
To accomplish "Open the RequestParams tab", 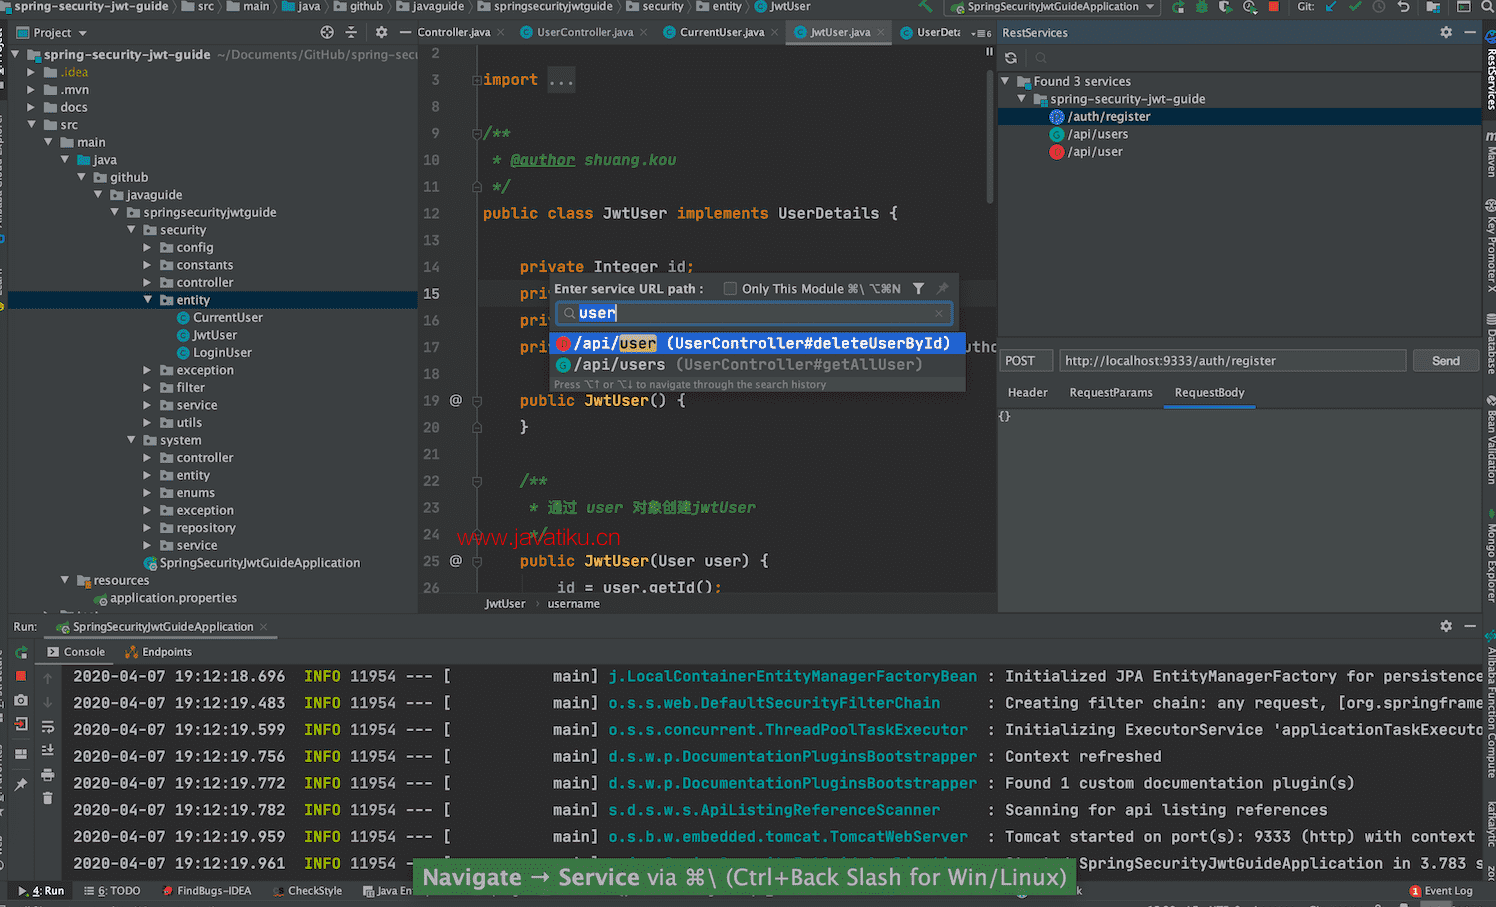I will [x=1111, y=393].
